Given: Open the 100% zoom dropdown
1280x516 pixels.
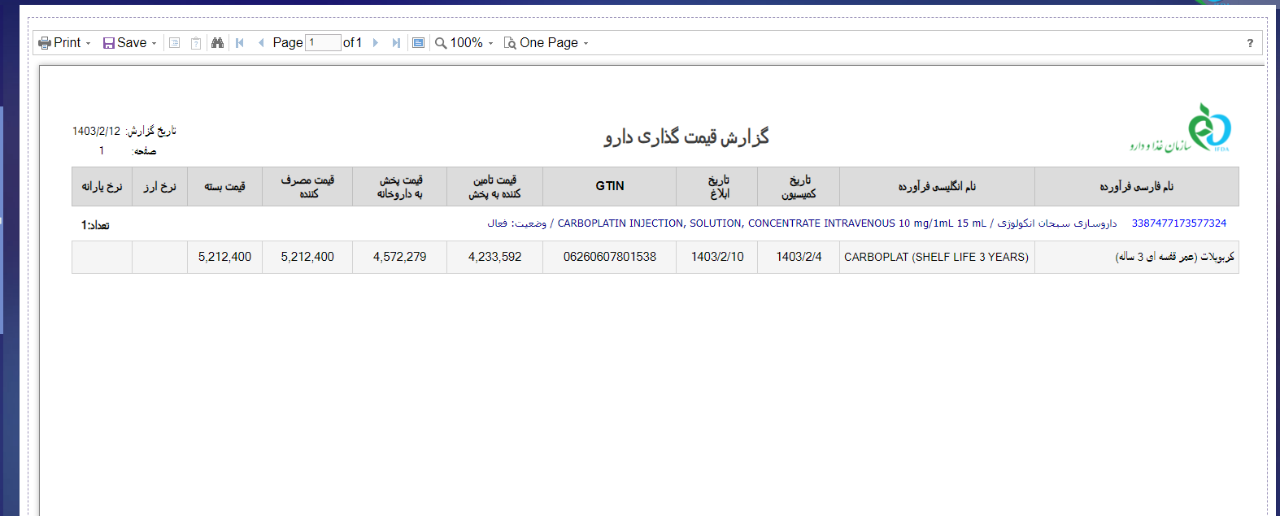Looking at the screenshot, I should click(465, 43).
